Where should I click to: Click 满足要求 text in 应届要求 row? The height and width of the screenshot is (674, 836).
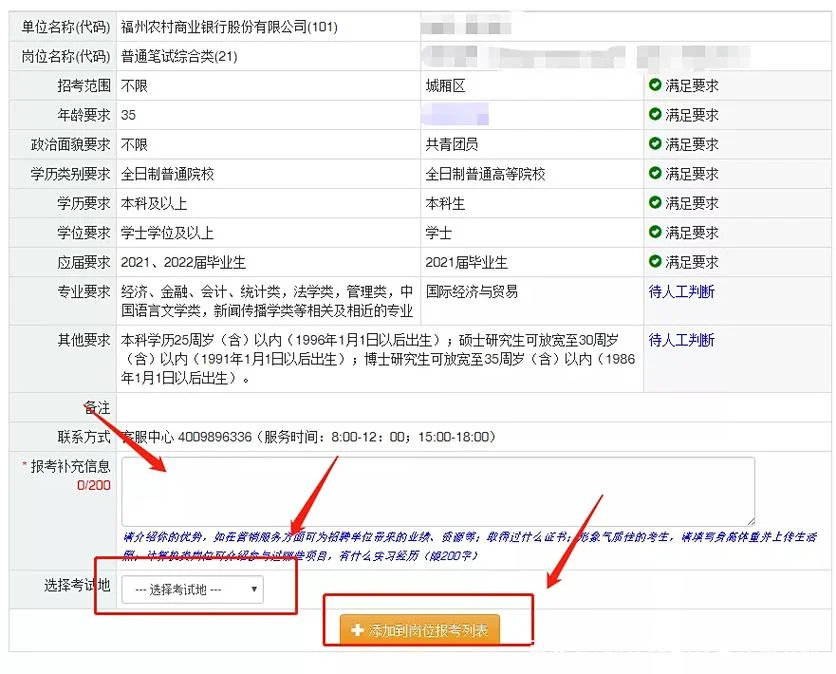[x=692, y=262]
